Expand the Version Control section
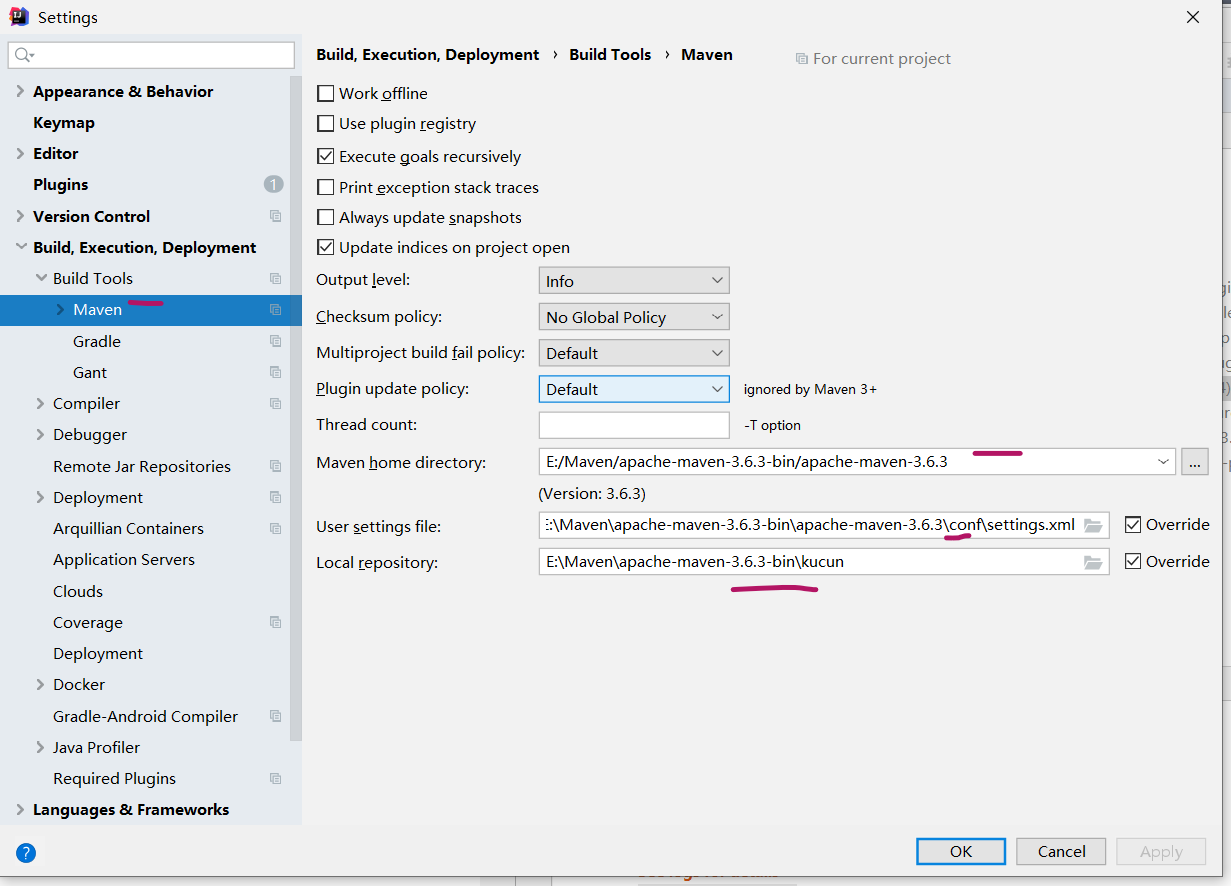Screen dimensions: 1231x886 20,216
